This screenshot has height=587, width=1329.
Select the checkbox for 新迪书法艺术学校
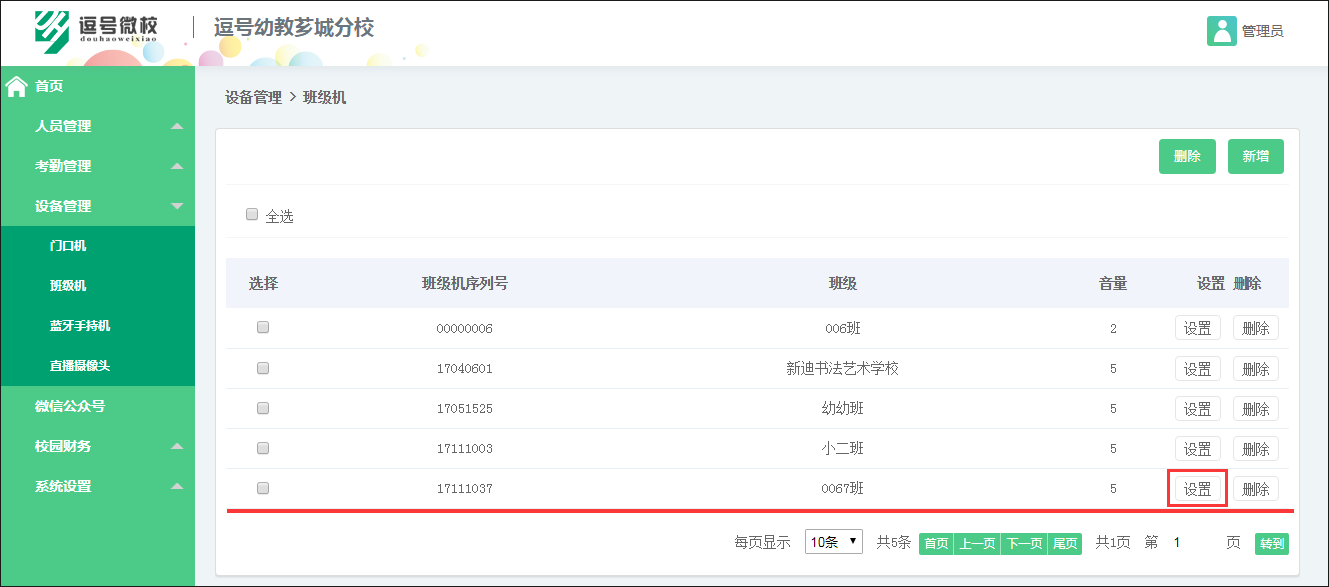(x=263, y=368)
